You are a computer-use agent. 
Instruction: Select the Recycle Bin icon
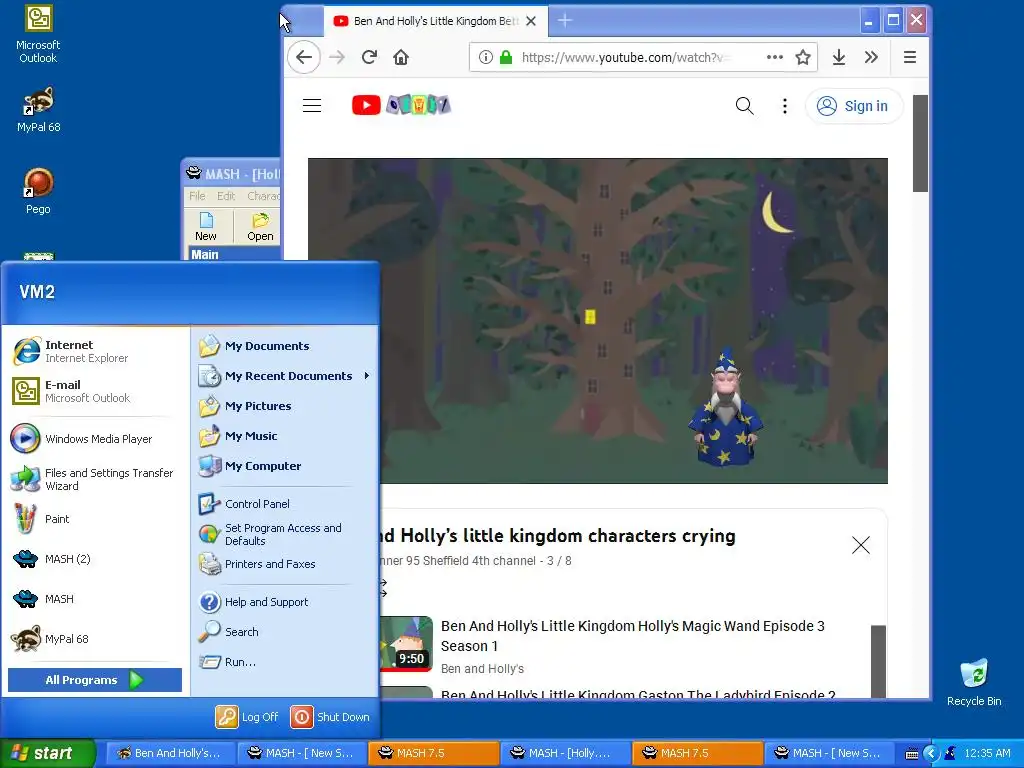[974, 683]
